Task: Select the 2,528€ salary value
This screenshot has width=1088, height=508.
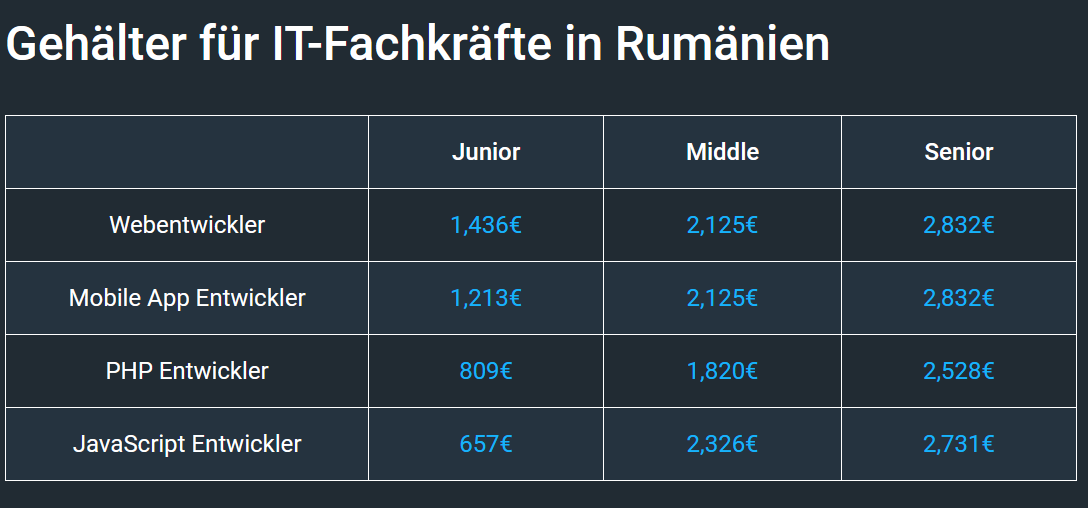Action: pos(959,371)
